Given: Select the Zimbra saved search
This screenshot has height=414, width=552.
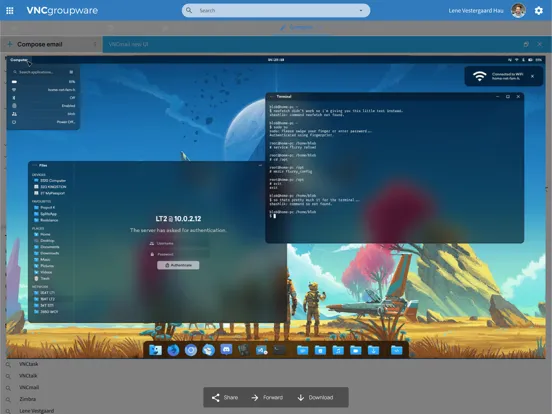Looking at the screenshot, I should coord(27,399).
